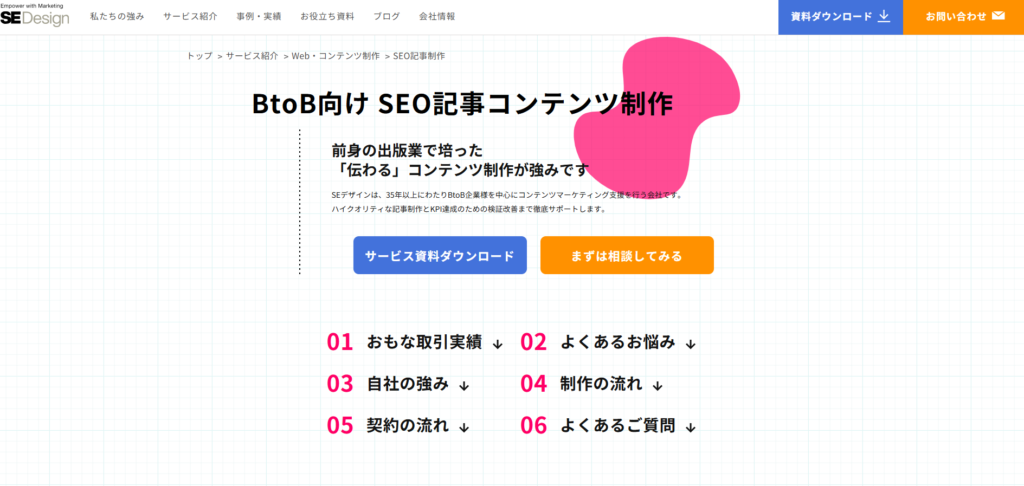Click arrow beside おもな取引実績
Viewport: 1024px width, 486px height.
click(498, 344)
